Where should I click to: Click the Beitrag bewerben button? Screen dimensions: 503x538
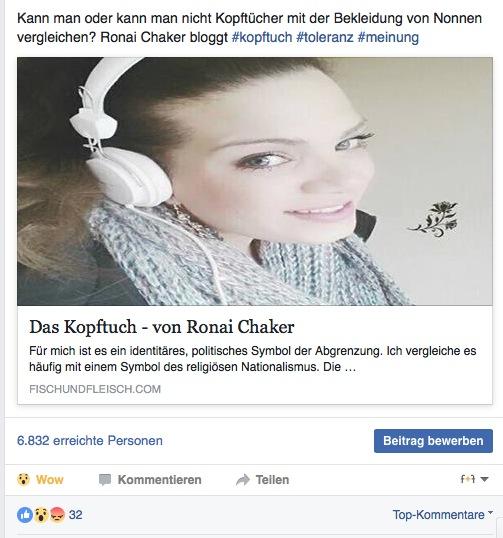pos(433,441)
